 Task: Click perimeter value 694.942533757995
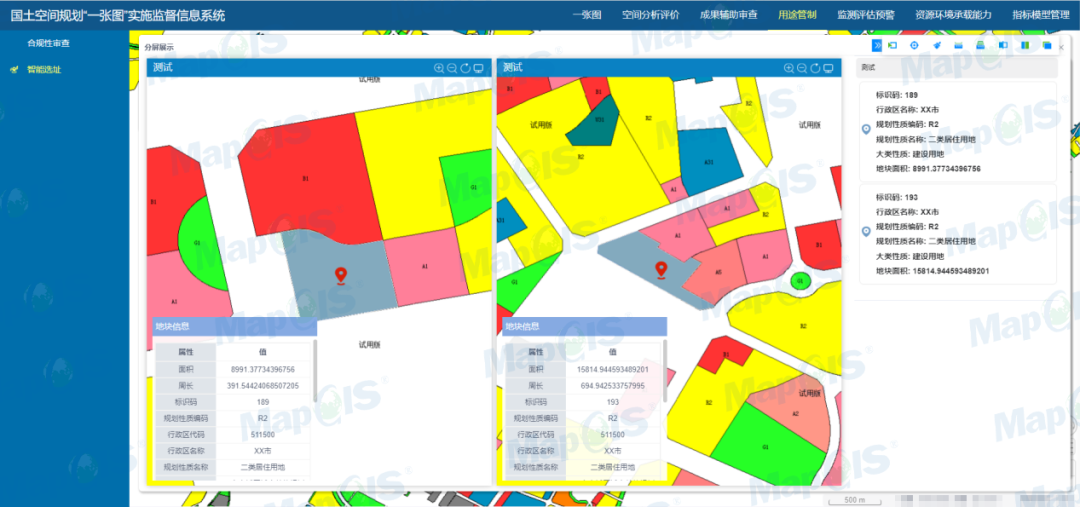click(612, 386)
